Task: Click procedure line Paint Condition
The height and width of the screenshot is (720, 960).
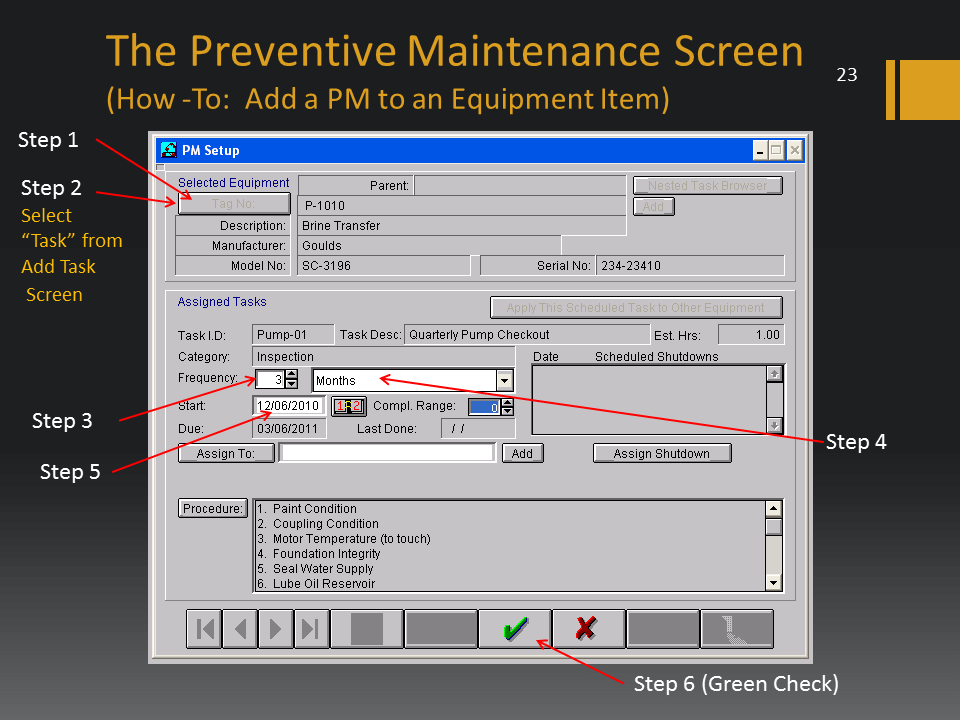Action: point(315,509)
